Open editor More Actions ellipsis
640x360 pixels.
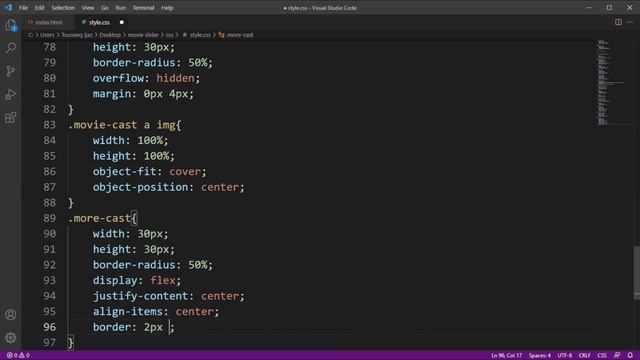pyautogui.click(x=630, y=22)
